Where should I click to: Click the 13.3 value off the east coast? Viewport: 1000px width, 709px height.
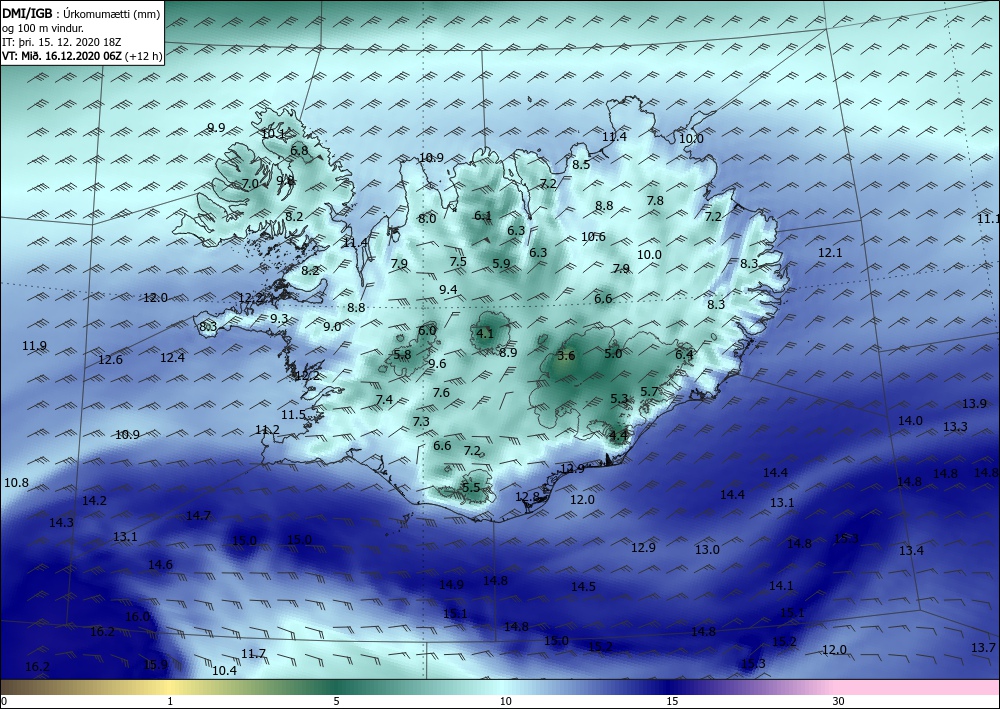click(955, 427)
